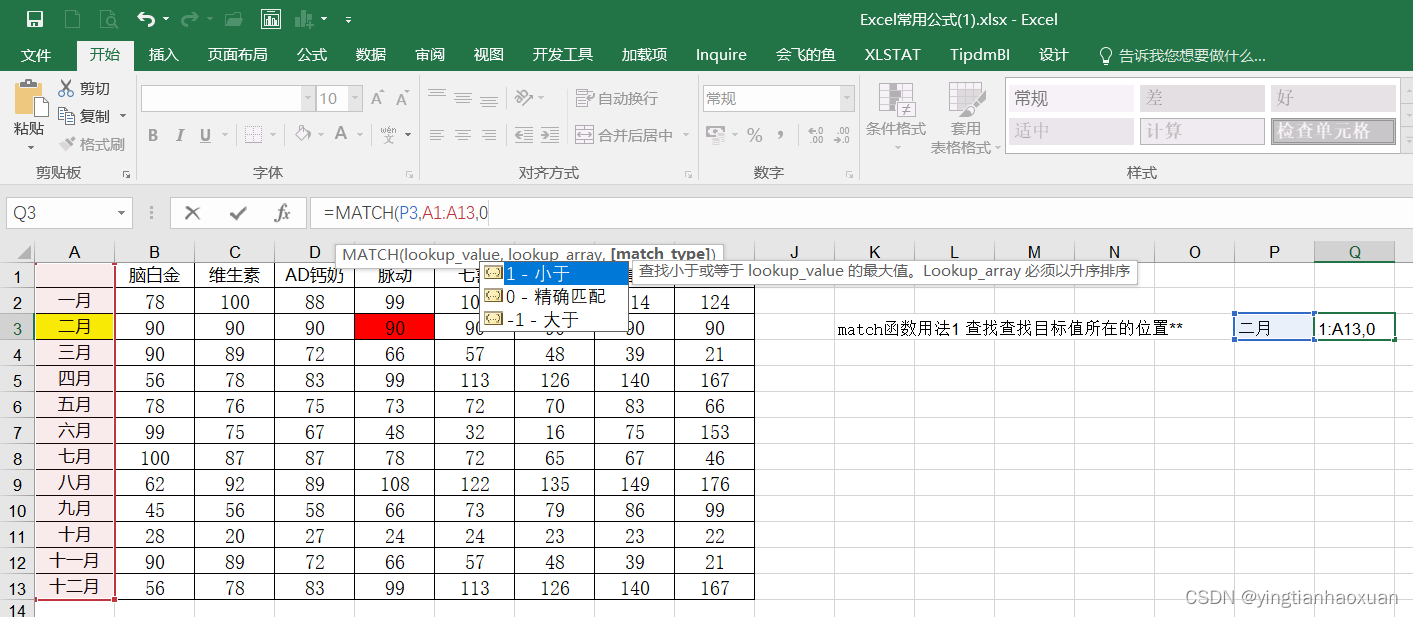
Task: Click the Cut (剪切) scissors button
Action: (85, 89)
